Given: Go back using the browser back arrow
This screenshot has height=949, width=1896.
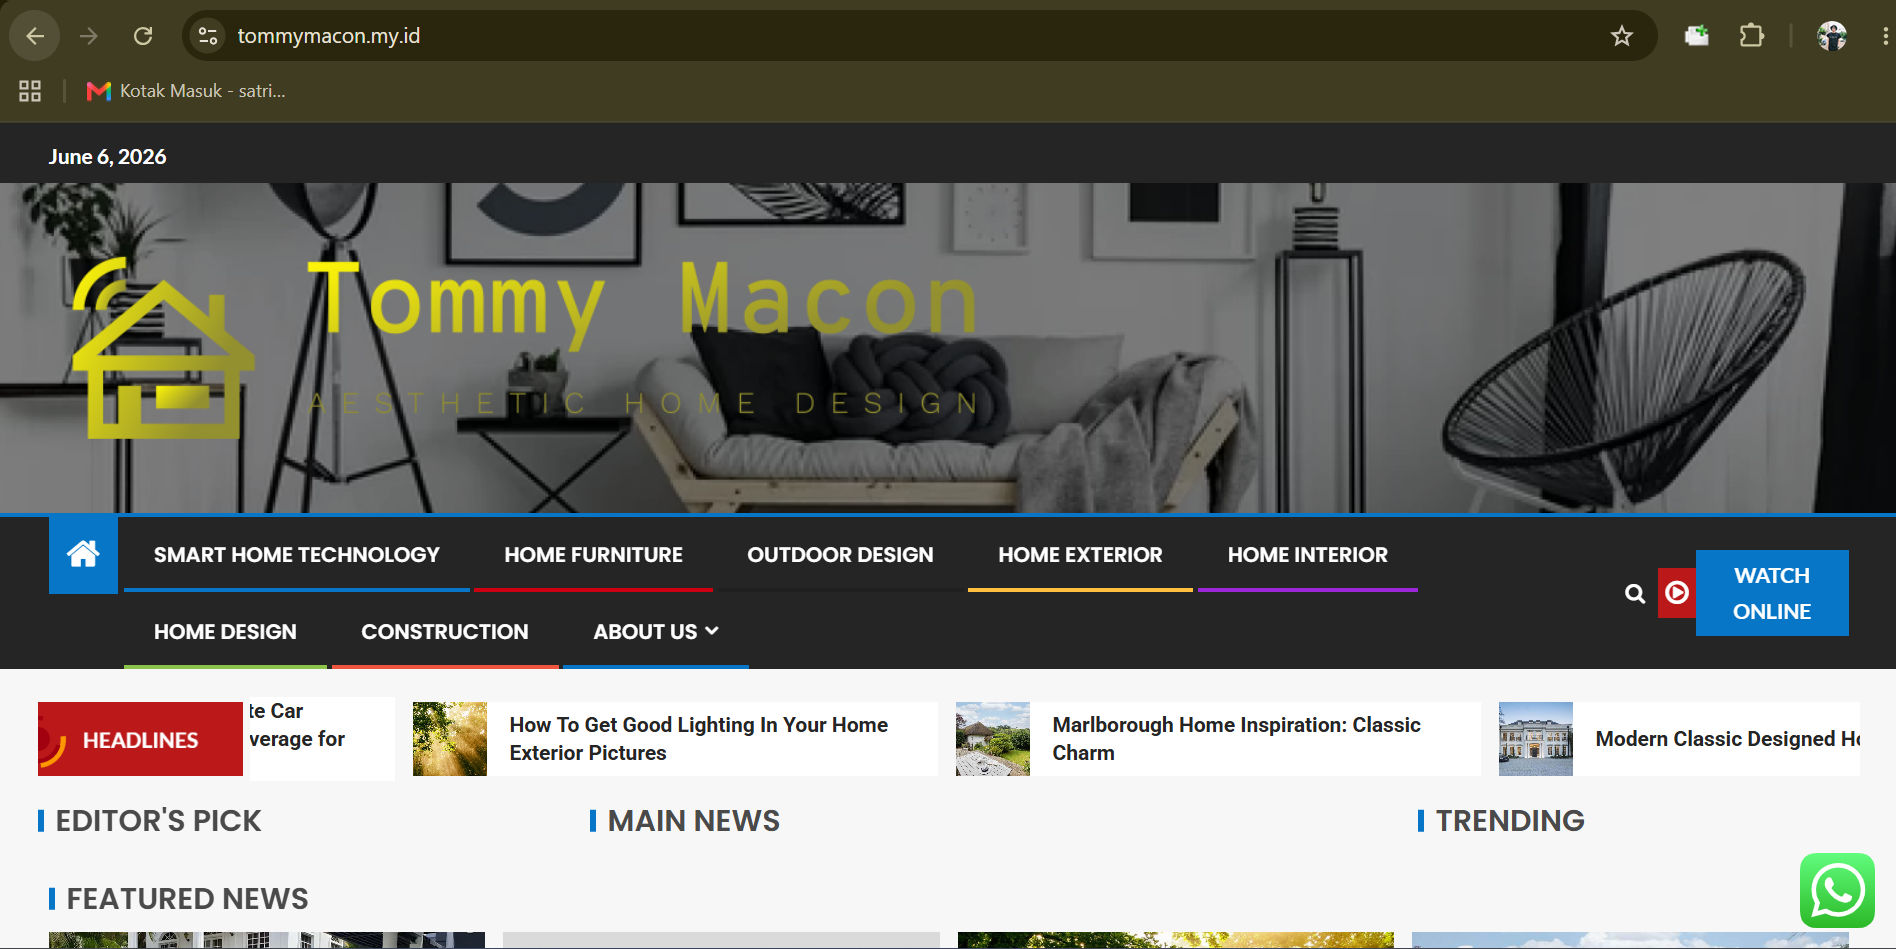Looking at the screenshot, I should point(35,36).
